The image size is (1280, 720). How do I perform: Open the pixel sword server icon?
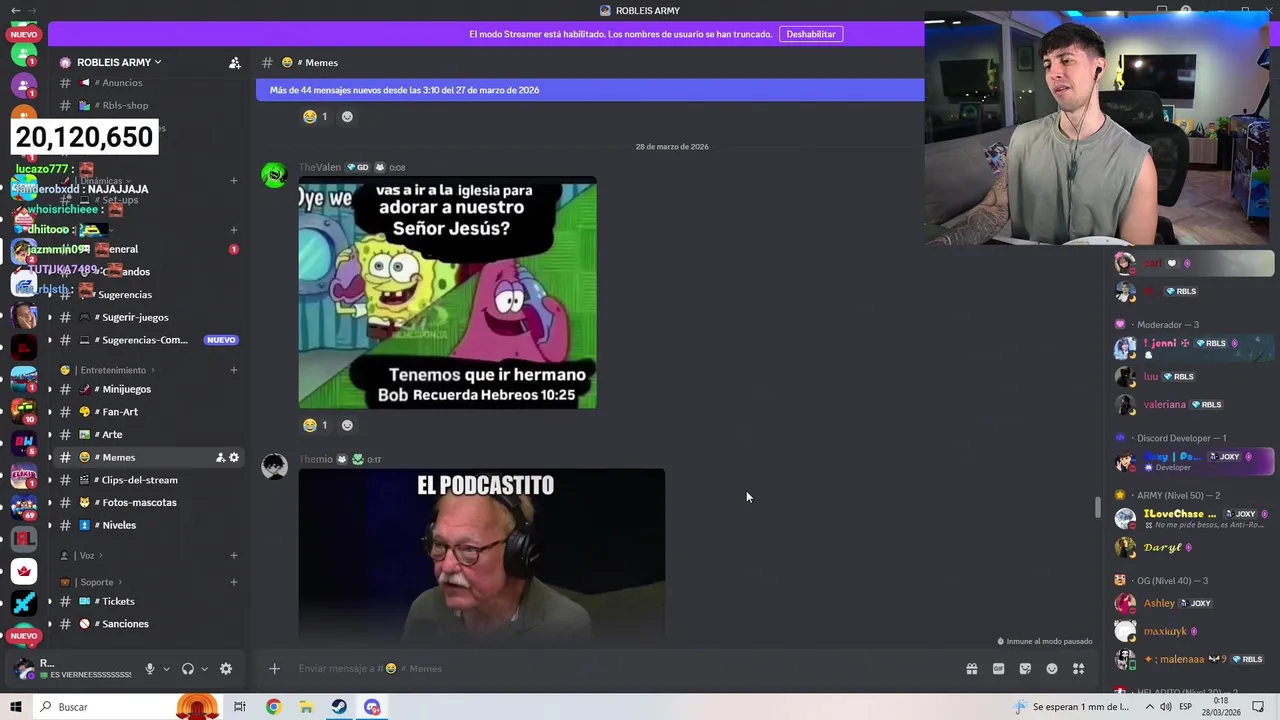pos(24,603)
